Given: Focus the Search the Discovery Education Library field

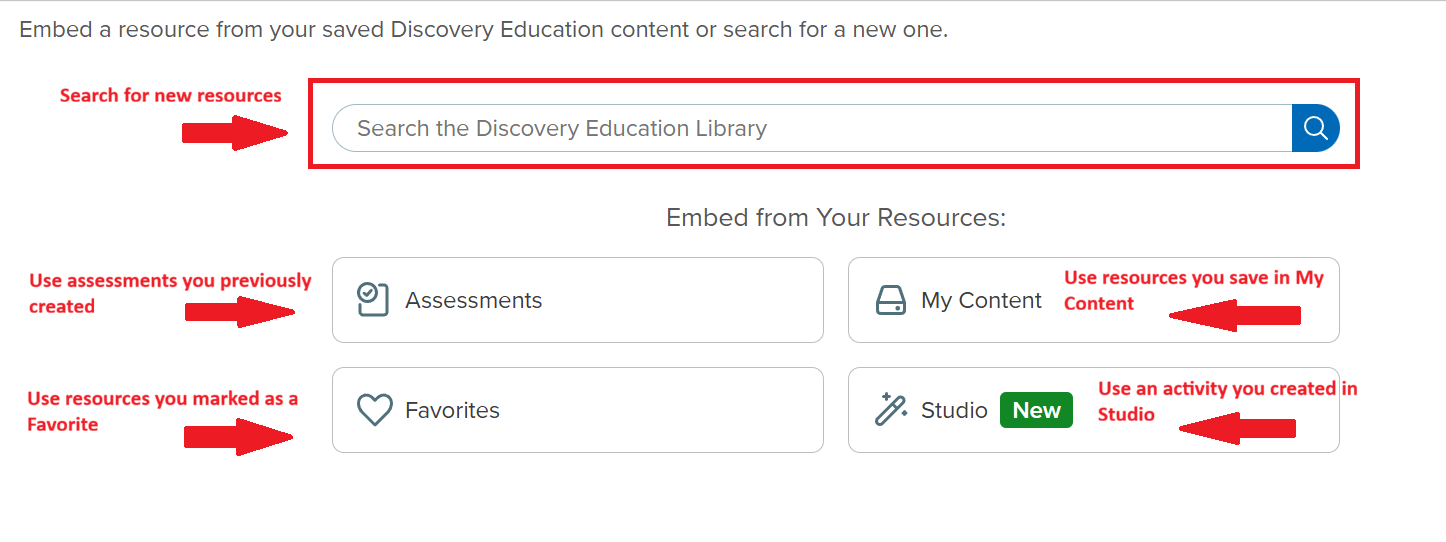Looking at the screenshot, I should pos(810,128).
